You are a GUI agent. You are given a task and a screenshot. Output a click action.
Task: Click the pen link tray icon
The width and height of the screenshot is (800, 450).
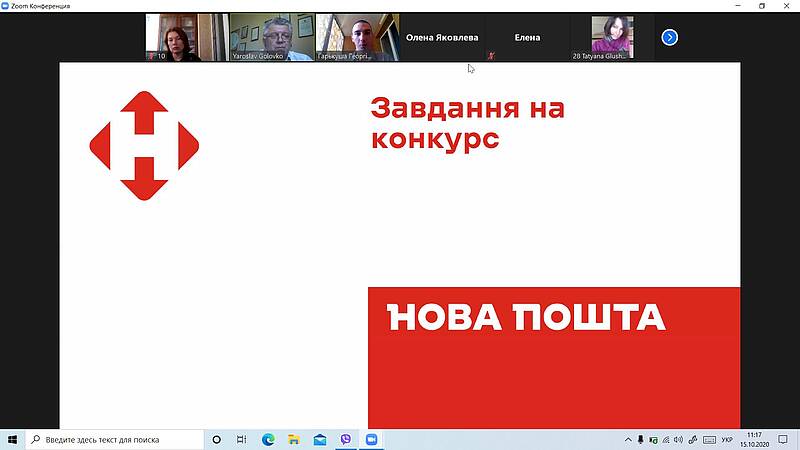(x=692, y=439)
